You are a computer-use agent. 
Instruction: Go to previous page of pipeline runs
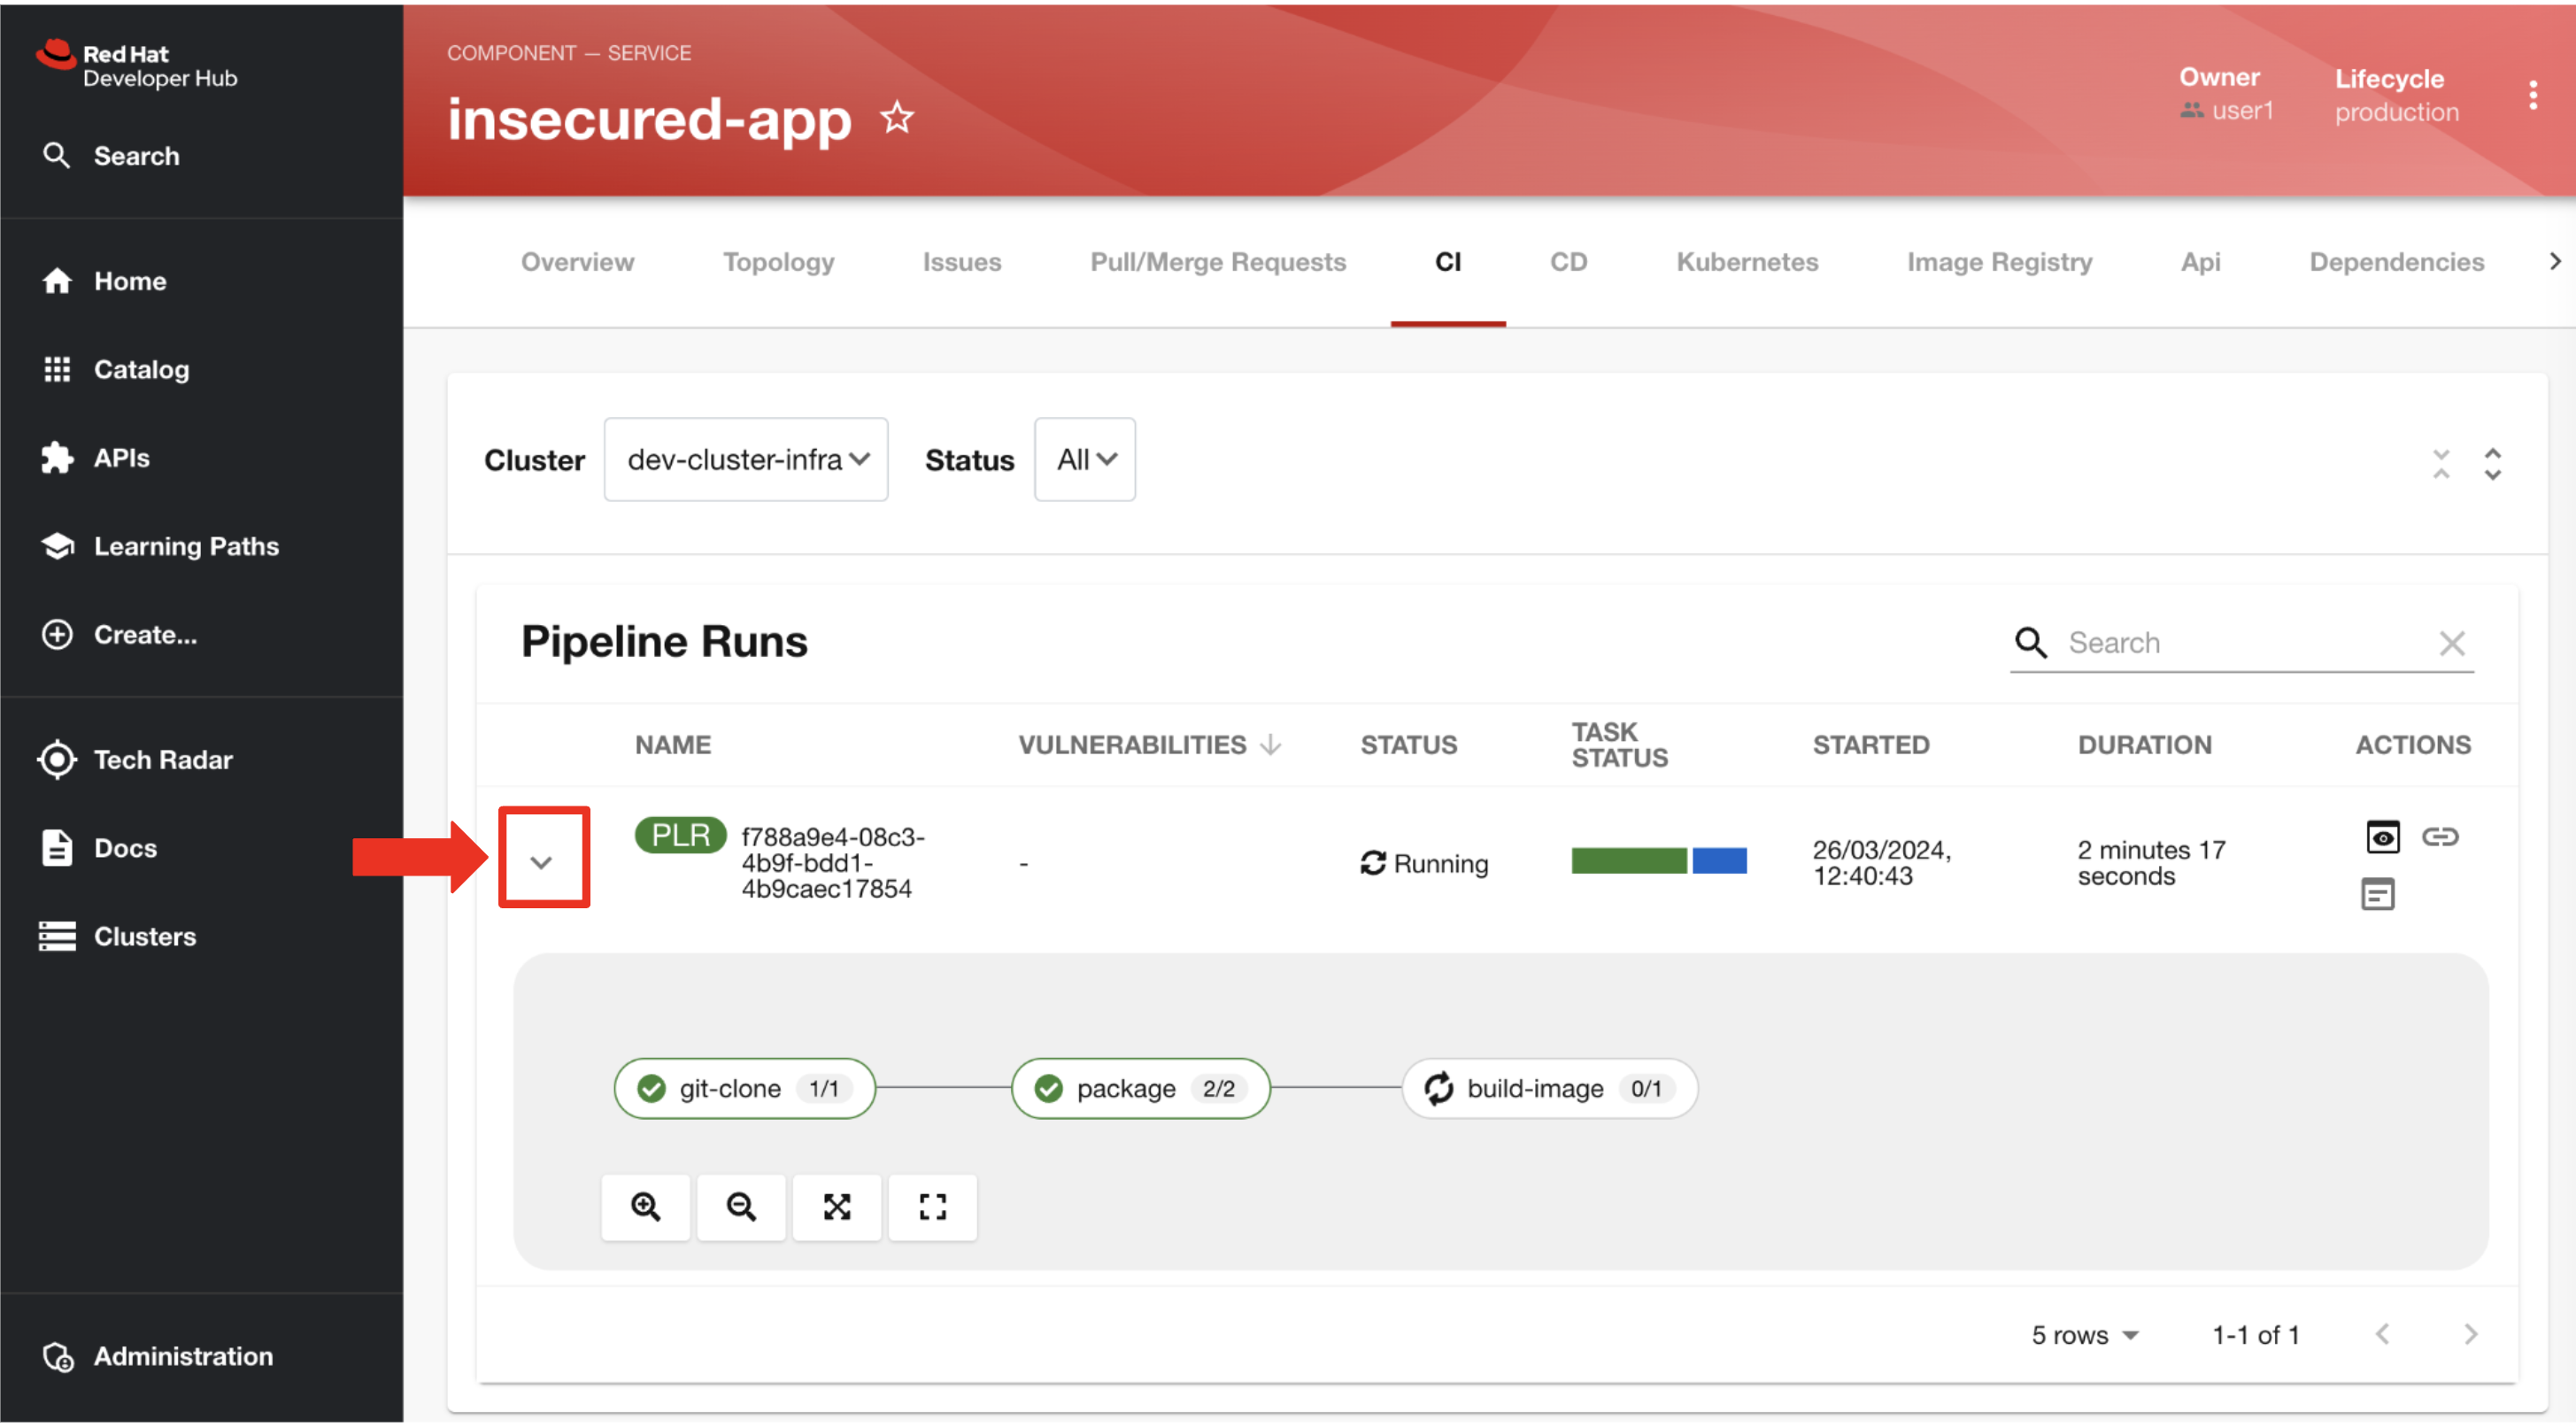[2382, 1335]
